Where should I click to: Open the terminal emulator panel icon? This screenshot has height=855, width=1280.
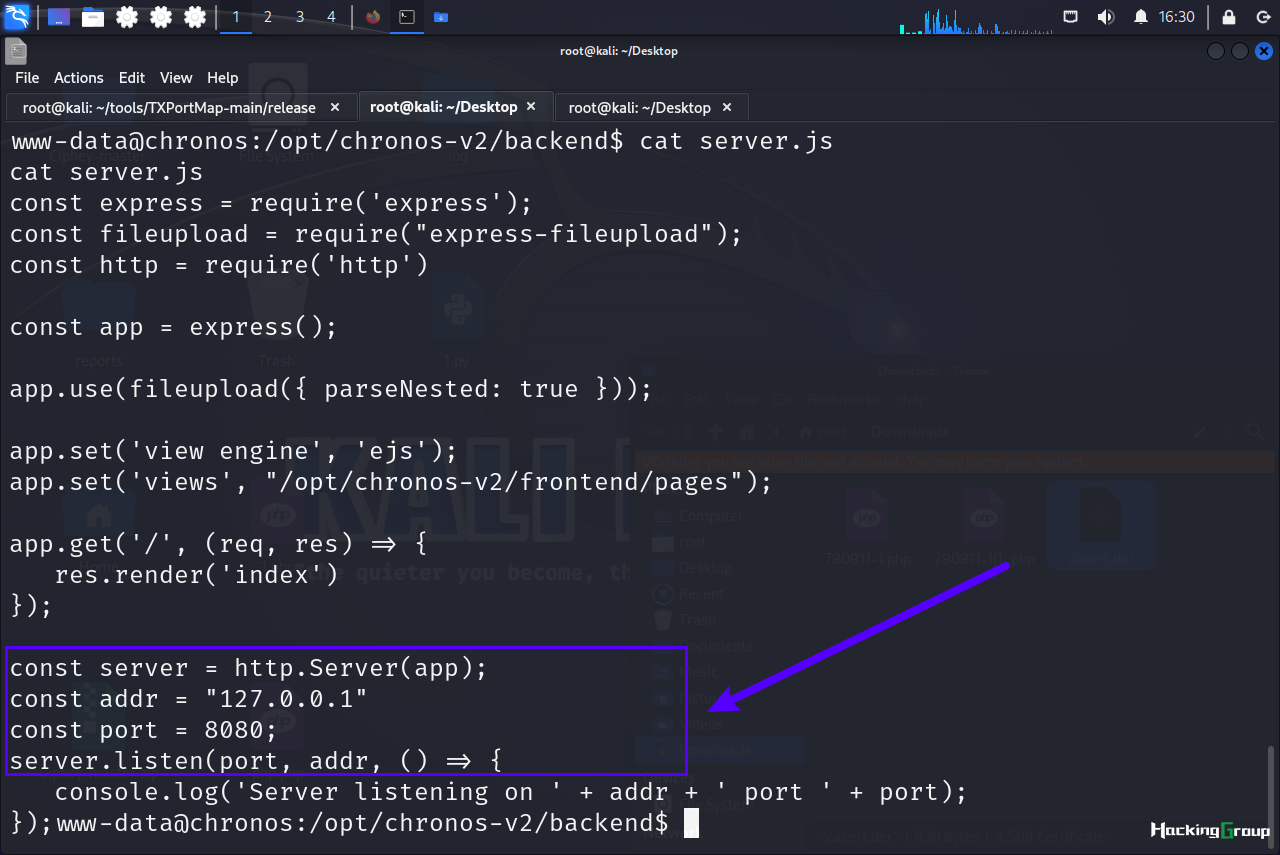click(x=406, y=17)
